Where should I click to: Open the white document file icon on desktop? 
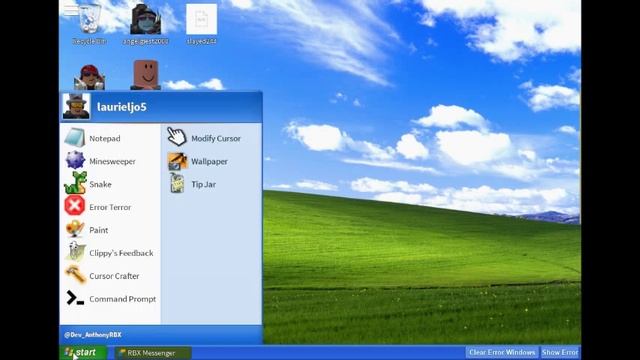pyautogui.click(x=202, y=19)
